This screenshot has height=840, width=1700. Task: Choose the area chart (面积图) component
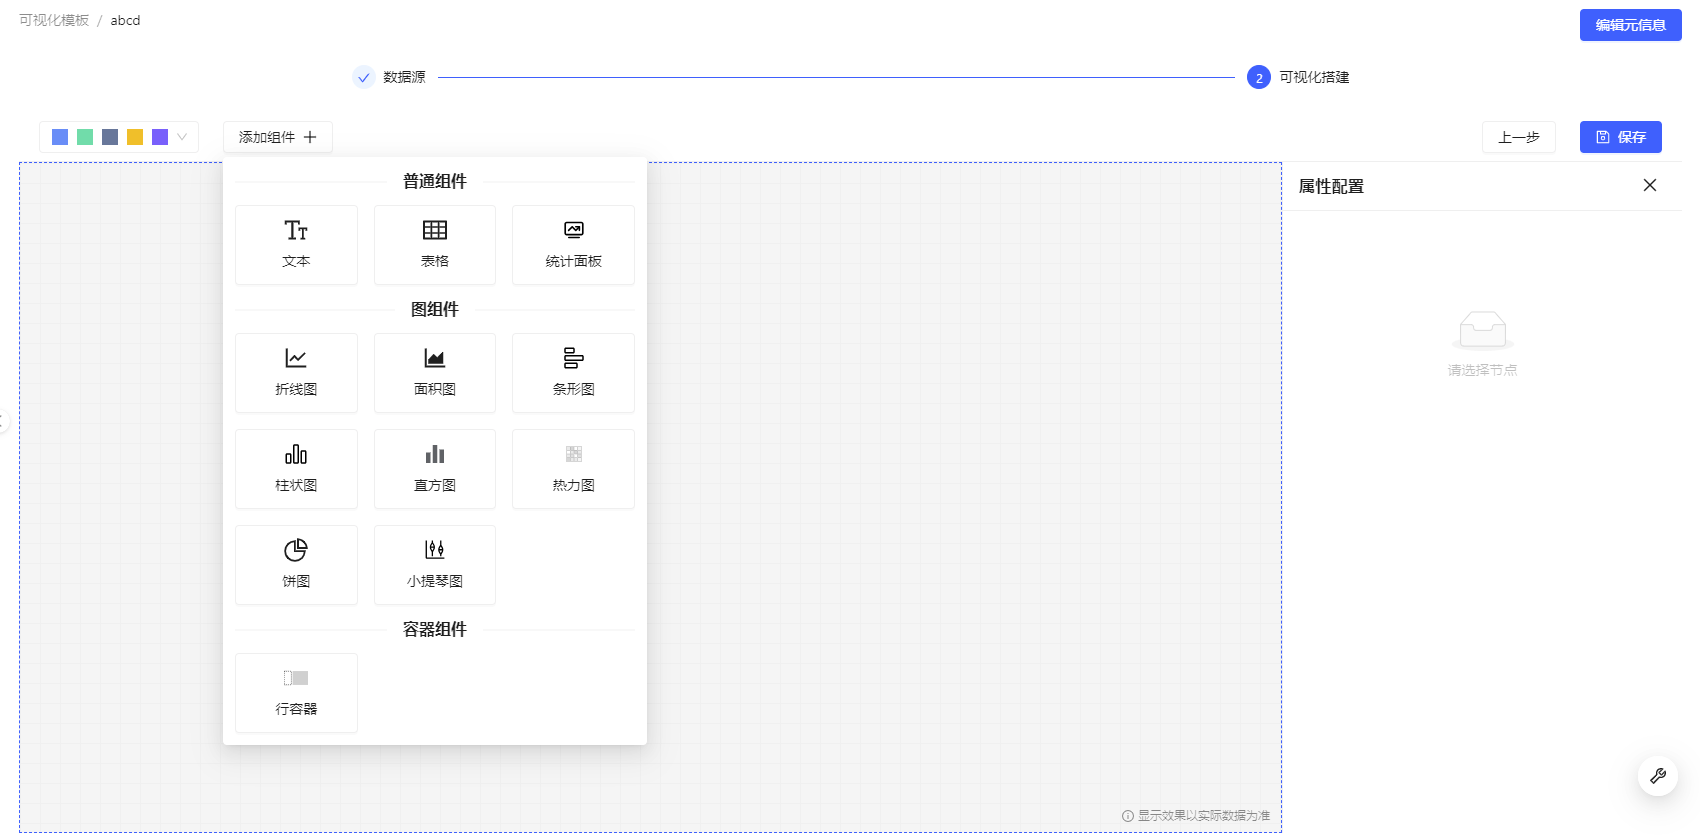tap(434, 373)
